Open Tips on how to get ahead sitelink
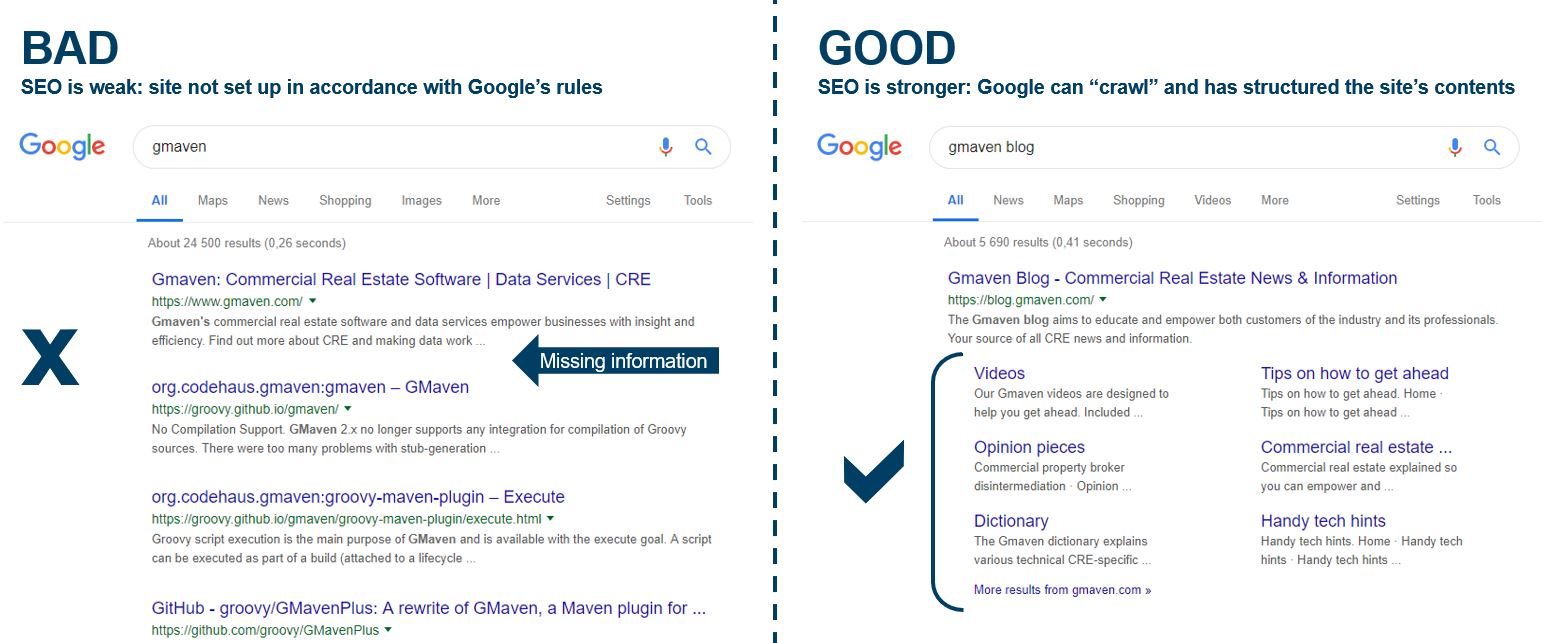Viewport: 1542px width, 643px height. (1354, 373)
